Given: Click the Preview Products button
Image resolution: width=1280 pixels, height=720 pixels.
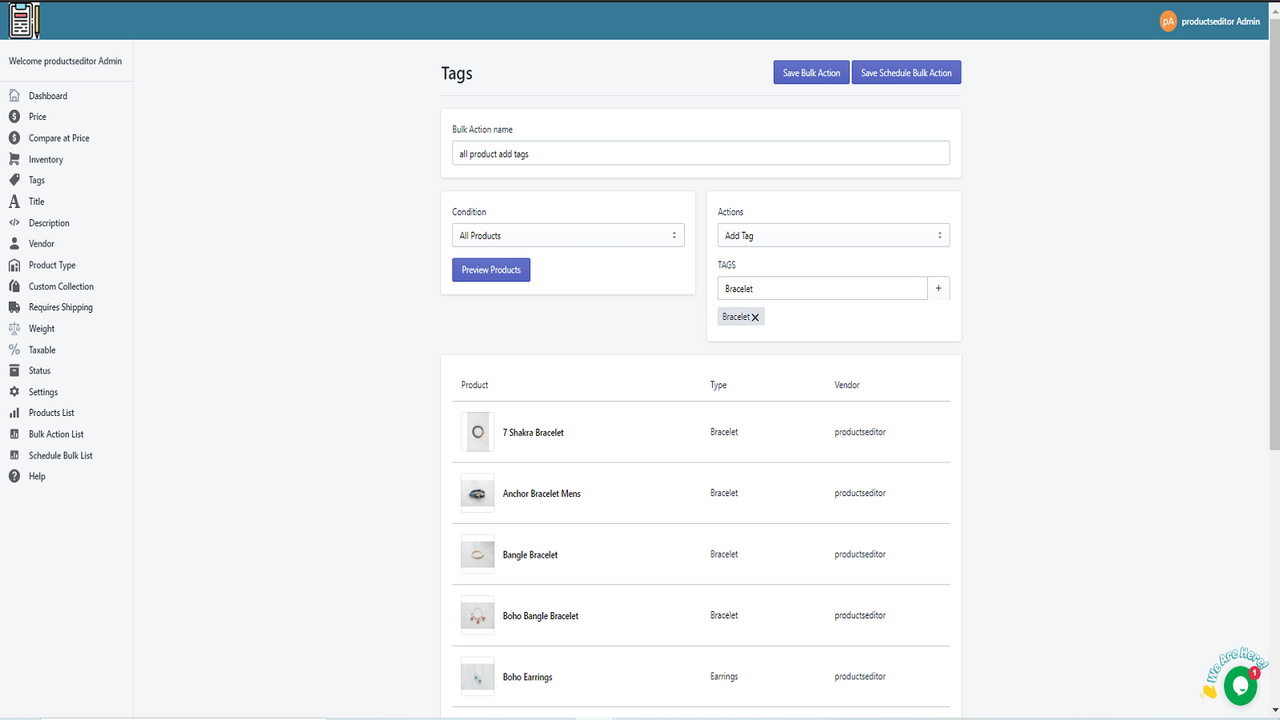Looking at the screenshot, I should (491, 270).
